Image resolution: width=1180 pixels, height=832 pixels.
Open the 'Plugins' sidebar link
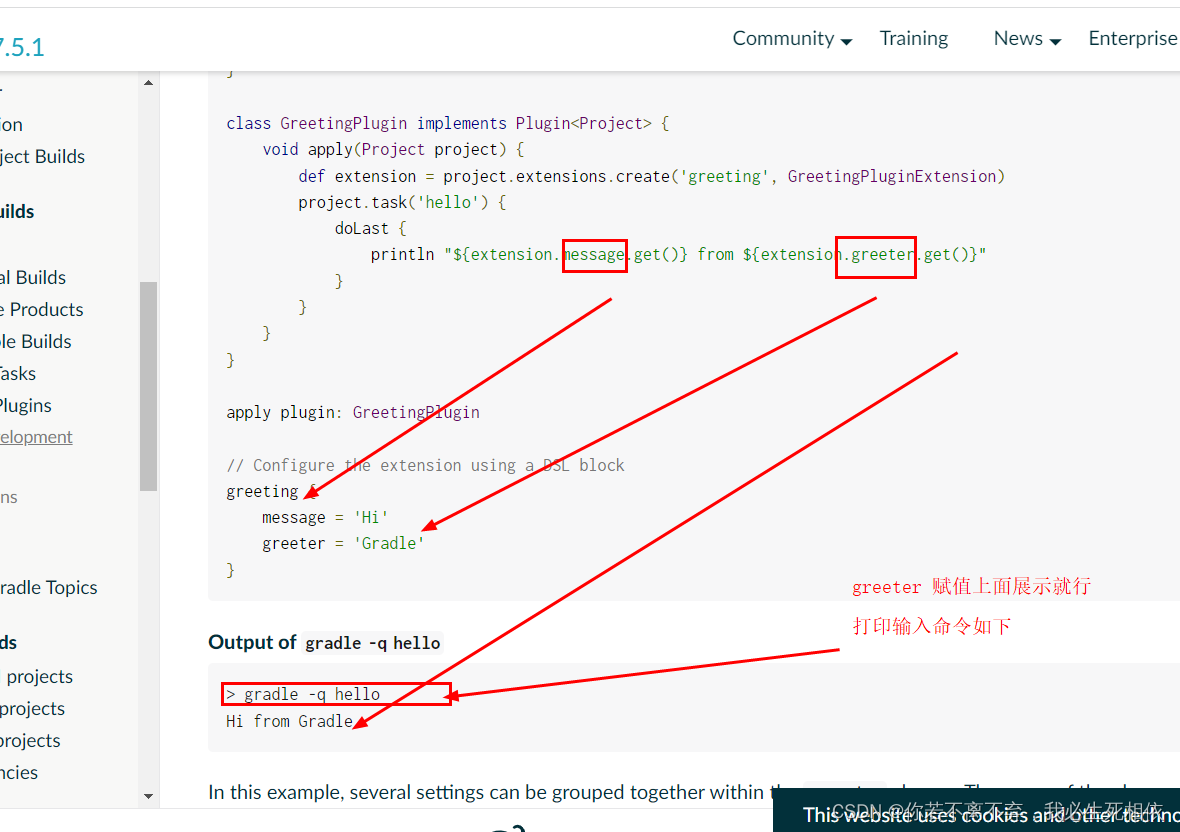(26, 405)
